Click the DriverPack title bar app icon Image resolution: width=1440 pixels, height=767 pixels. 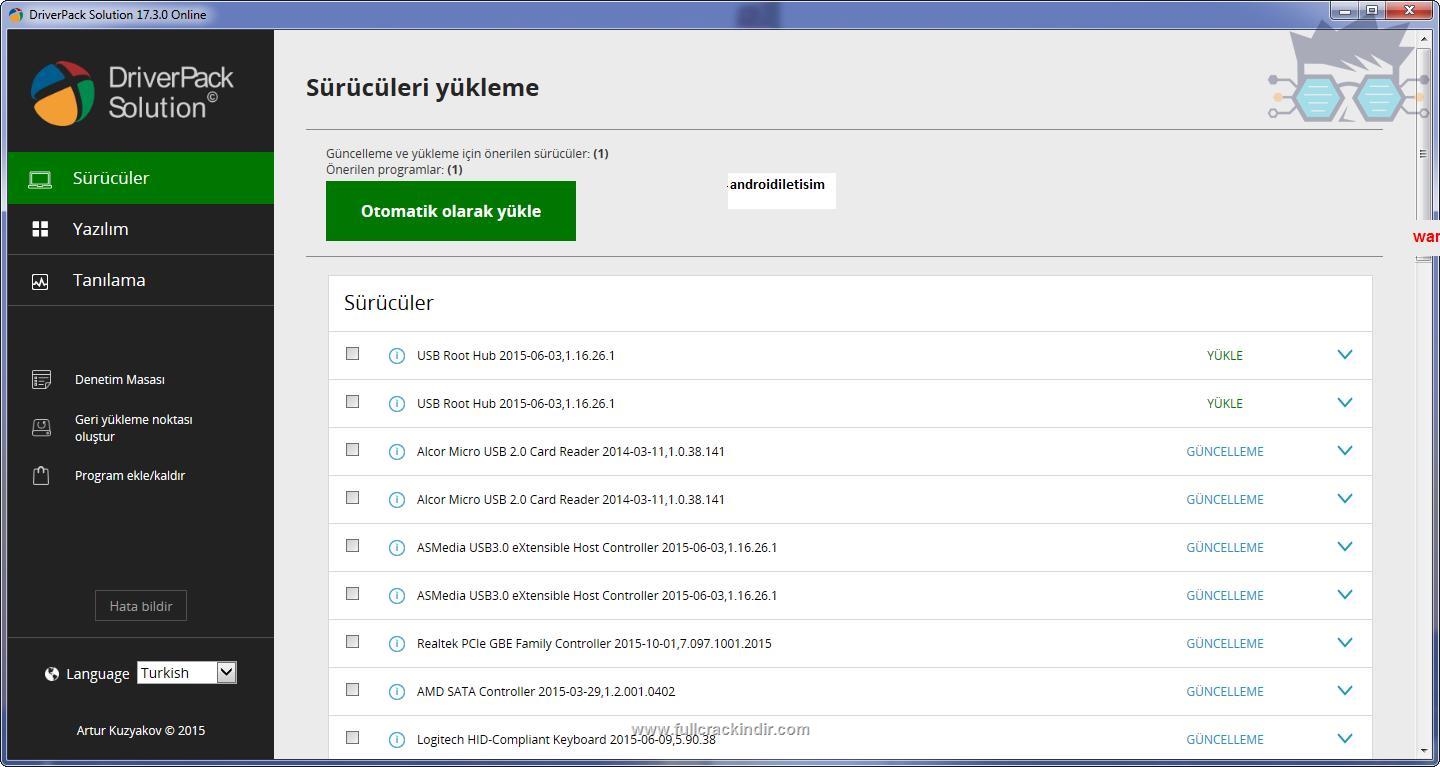15,14
